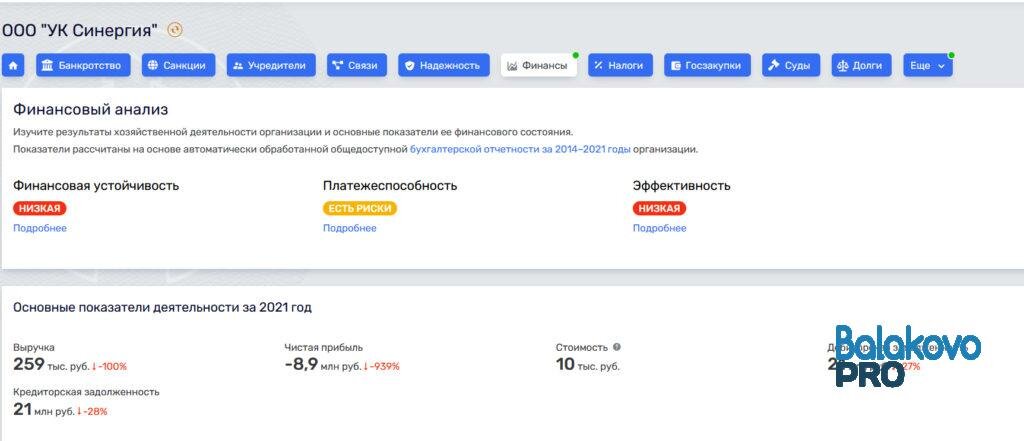Screen dimensions: 1024x441
Task: Click the help icon next to Стоимость
Action: point(616,348)
